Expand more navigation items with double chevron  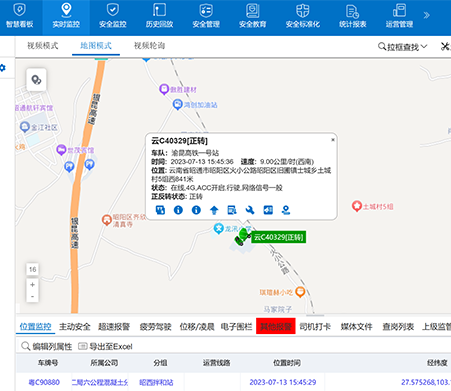click(426, 15)
